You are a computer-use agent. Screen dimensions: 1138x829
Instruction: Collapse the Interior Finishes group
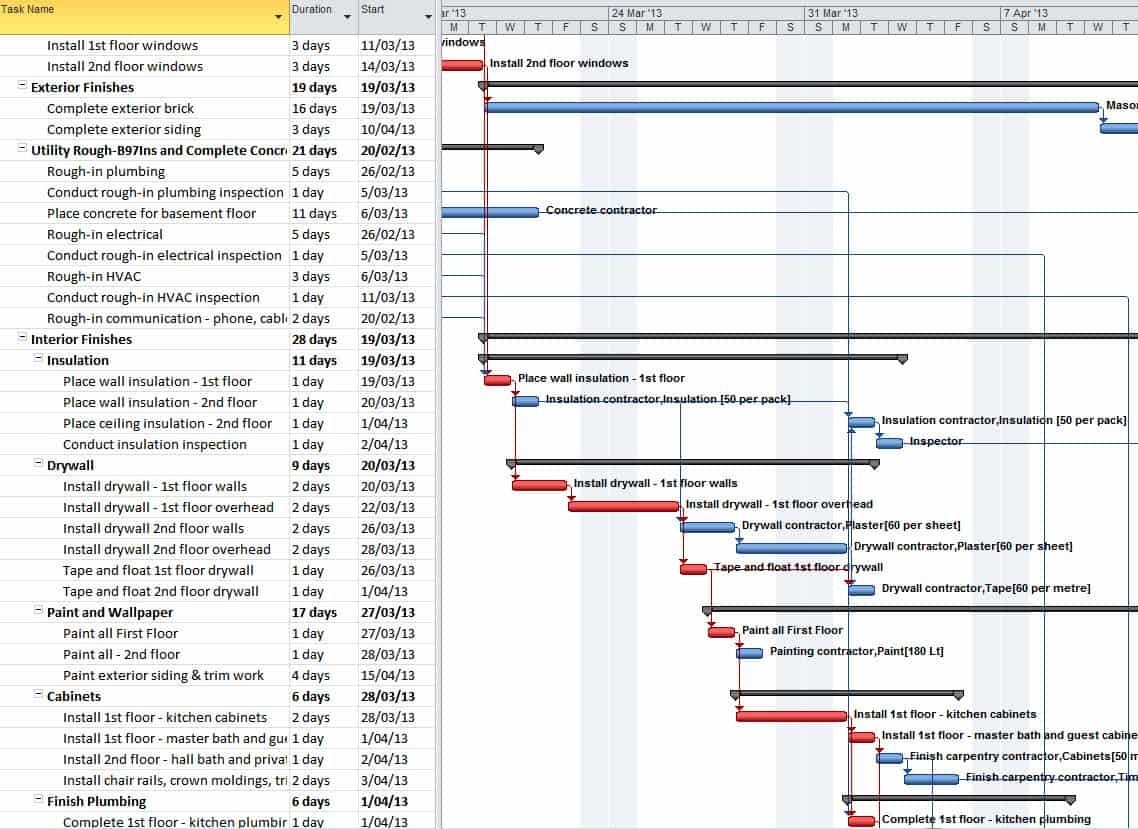pyautogui.click(x=20, y=339)
